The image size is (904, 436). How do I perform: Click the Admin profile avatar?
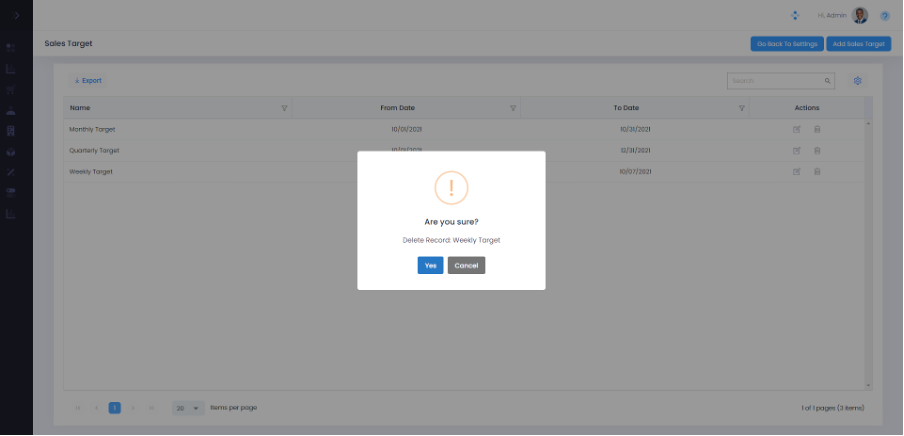[860, 16]
